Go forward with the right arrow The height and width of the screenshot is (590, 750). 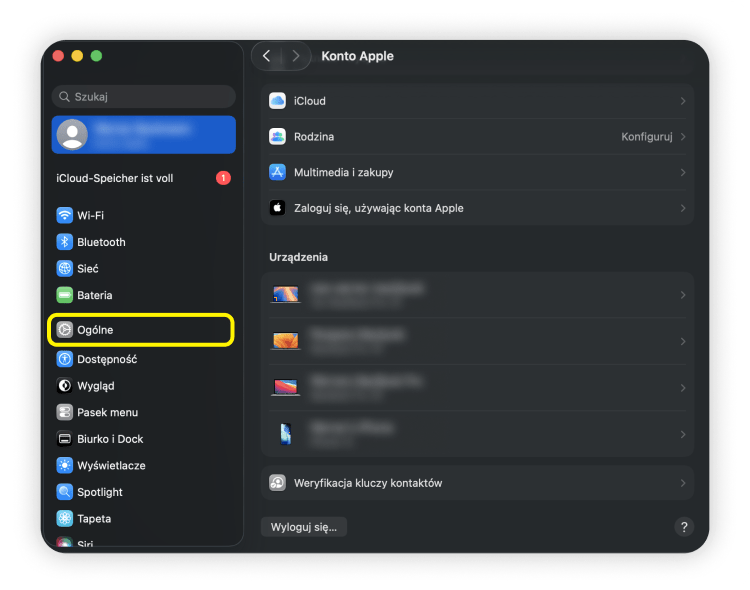[296, 56]
